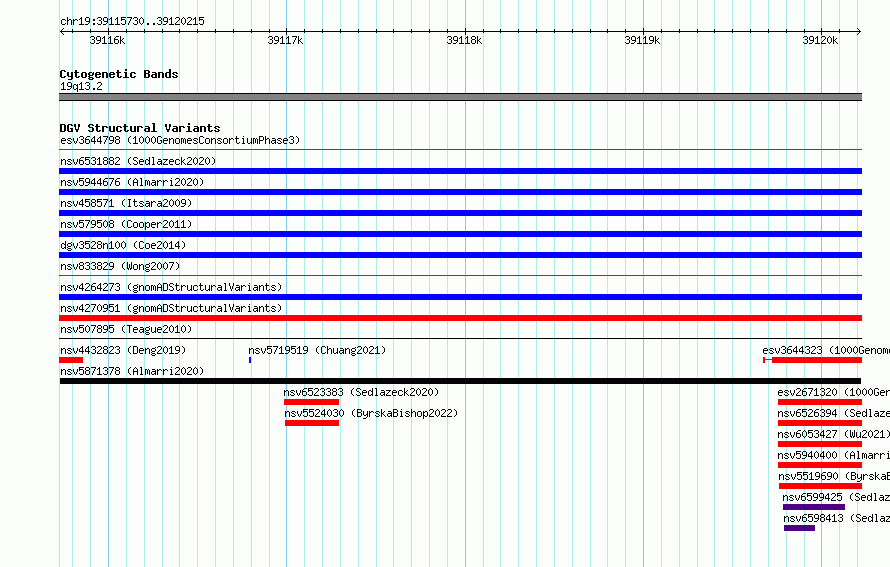Open the nsv5719519 Chuang2021 label

click(317, 350)
